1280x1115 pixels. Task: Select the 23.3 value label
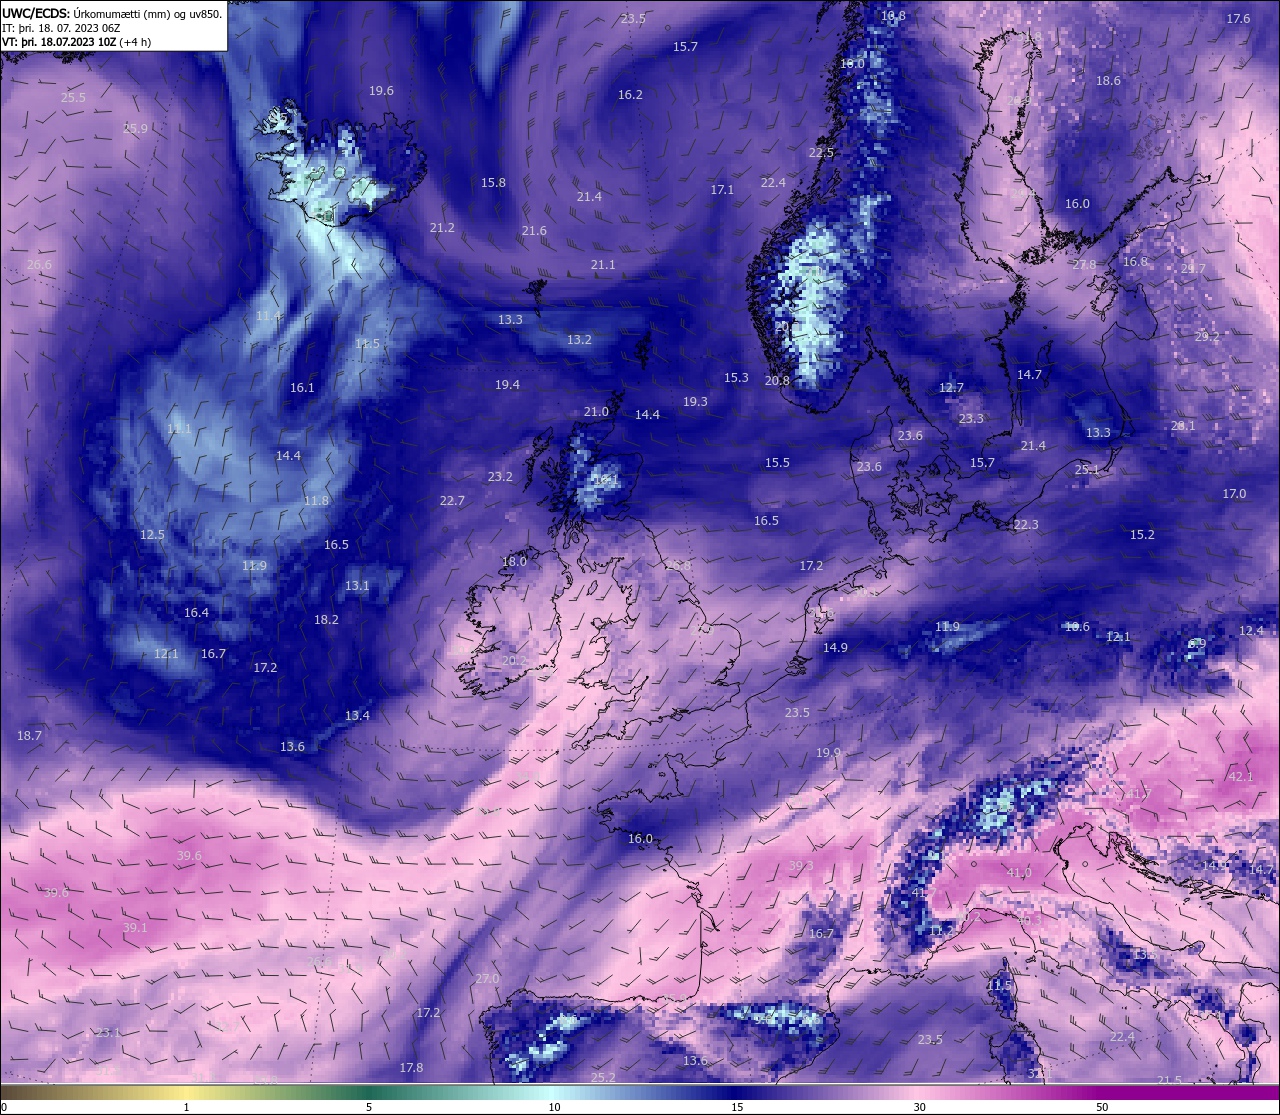point(971,419)
